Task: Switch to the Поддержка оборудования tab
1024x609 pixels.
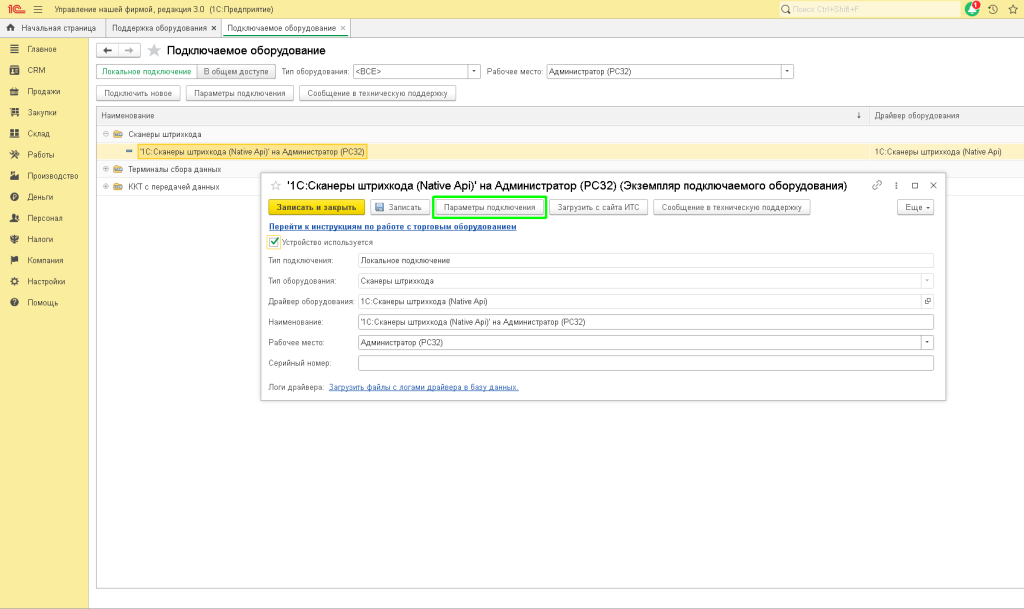Action: (160, 28)
